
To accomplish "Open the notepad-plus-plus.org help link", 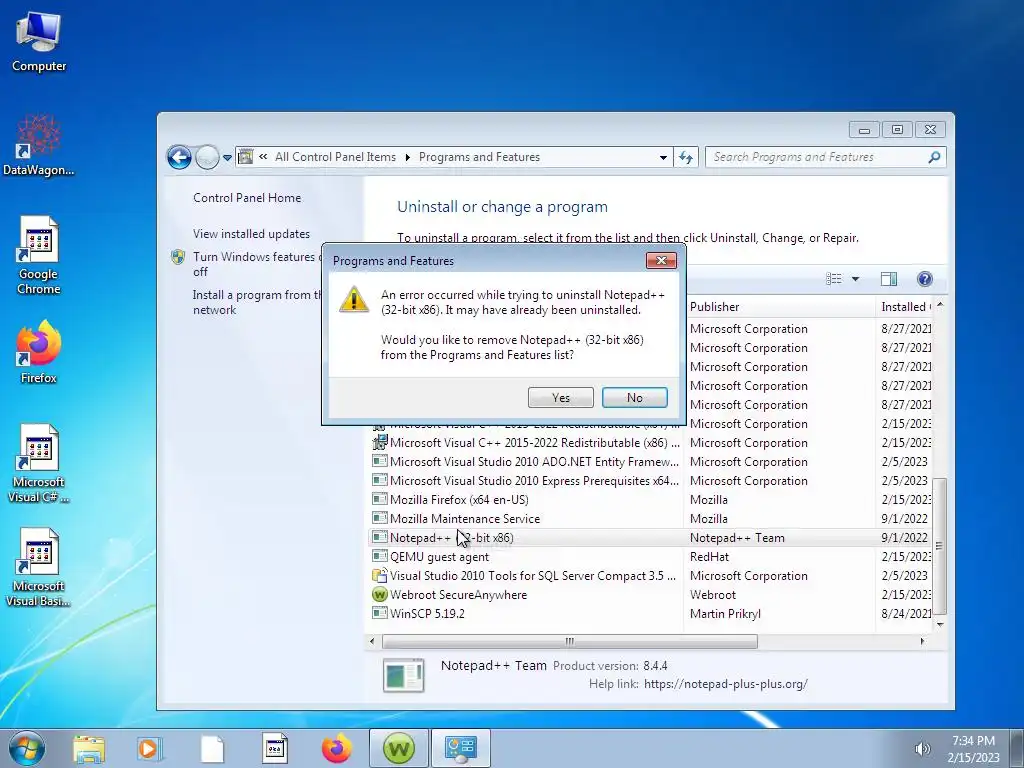I will 726,684.
